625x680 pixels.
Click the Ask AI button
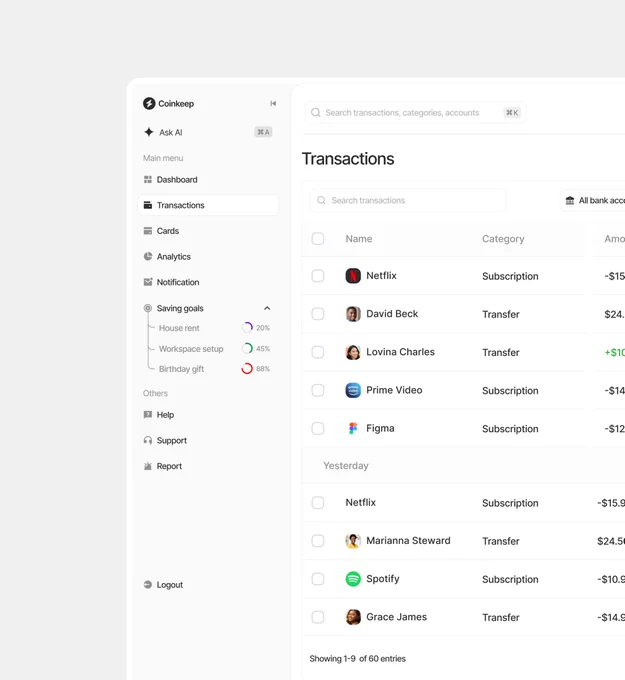pyautogui.click(x=208, y=132)
